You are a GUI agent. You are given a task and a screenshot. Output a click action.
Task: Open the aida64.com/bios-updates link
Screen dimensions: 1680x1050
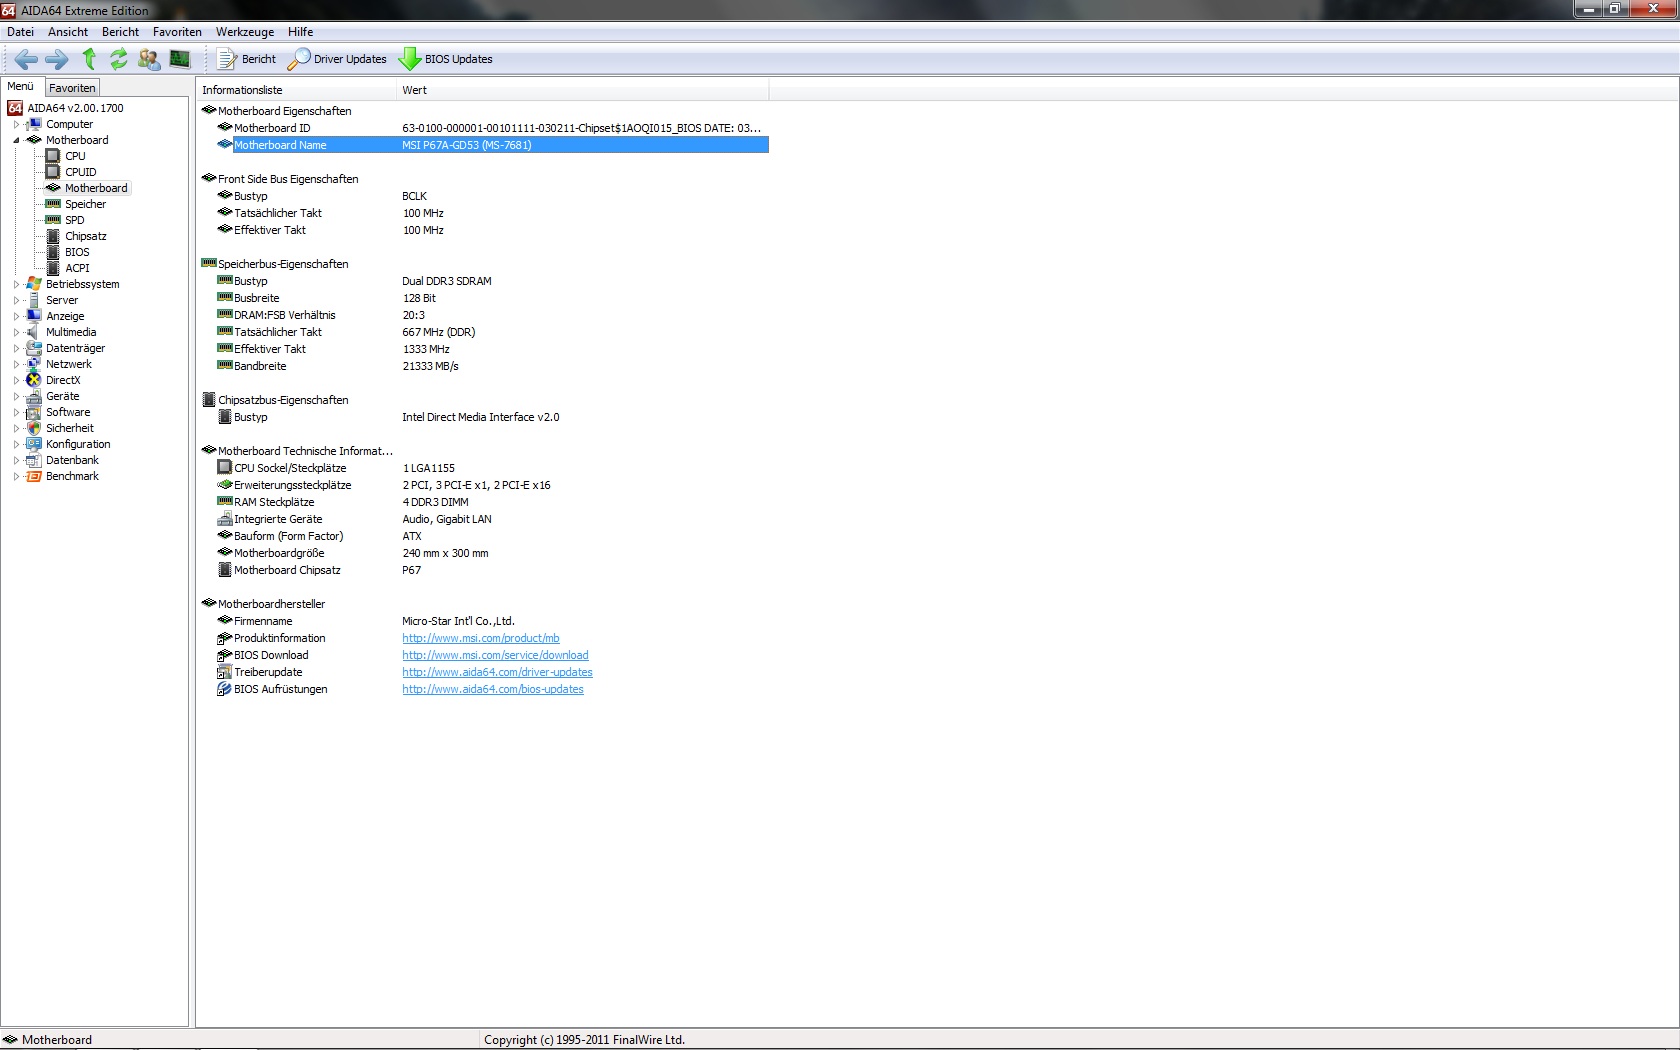click(493, 689)
